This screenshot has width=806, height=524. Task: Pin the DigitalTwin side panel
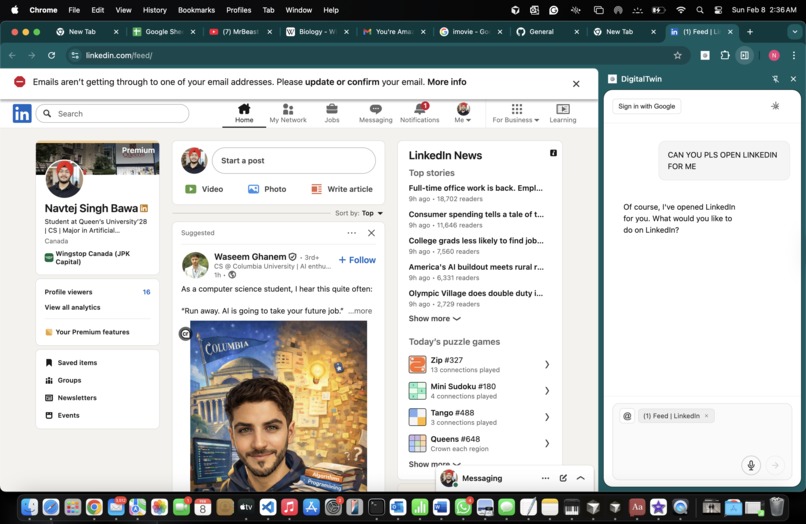tap(775, 79)
